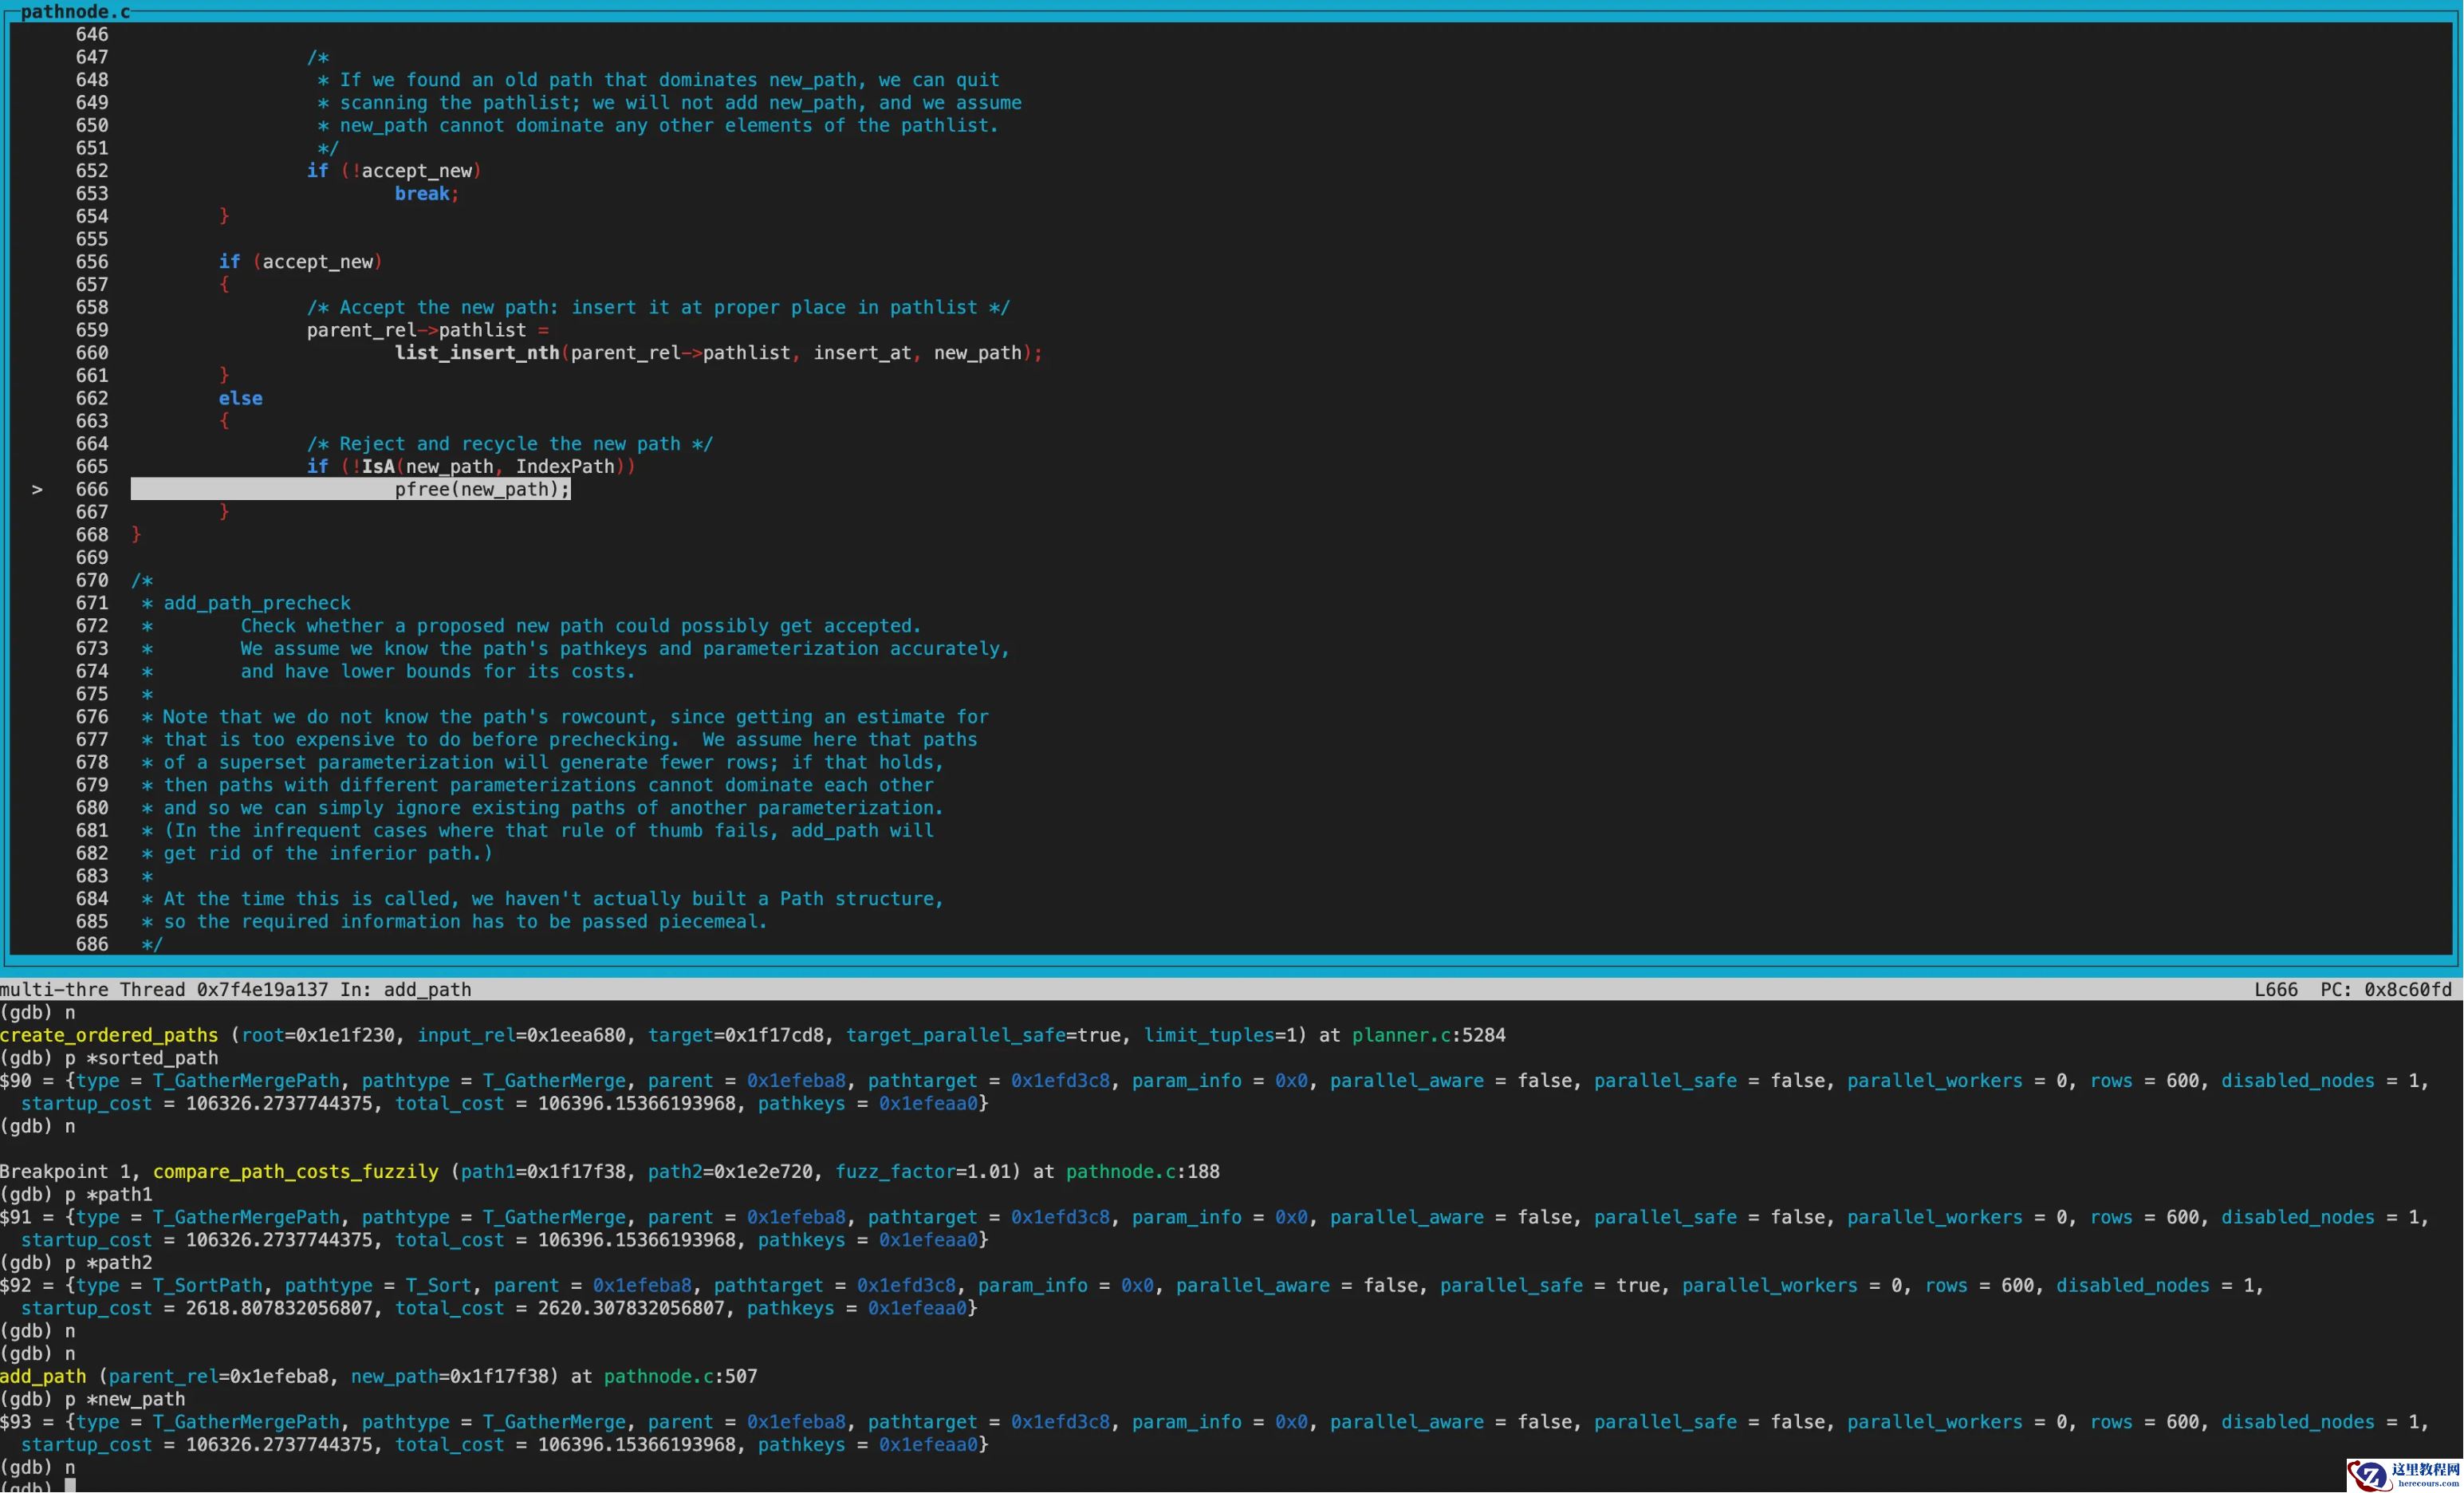Click line number 660 in the gutter

92,353
